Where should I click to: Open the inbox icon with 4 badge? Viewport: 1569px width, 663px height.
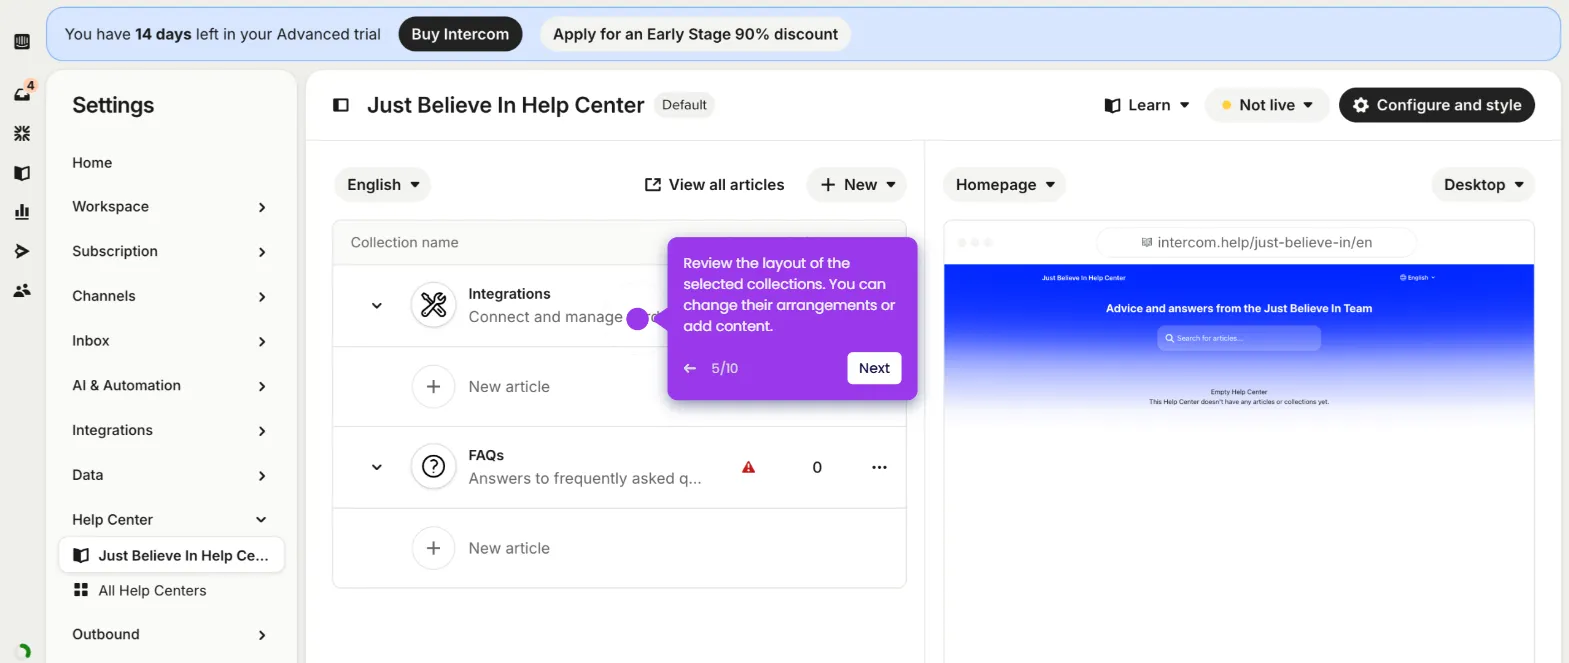coord(23,92)
